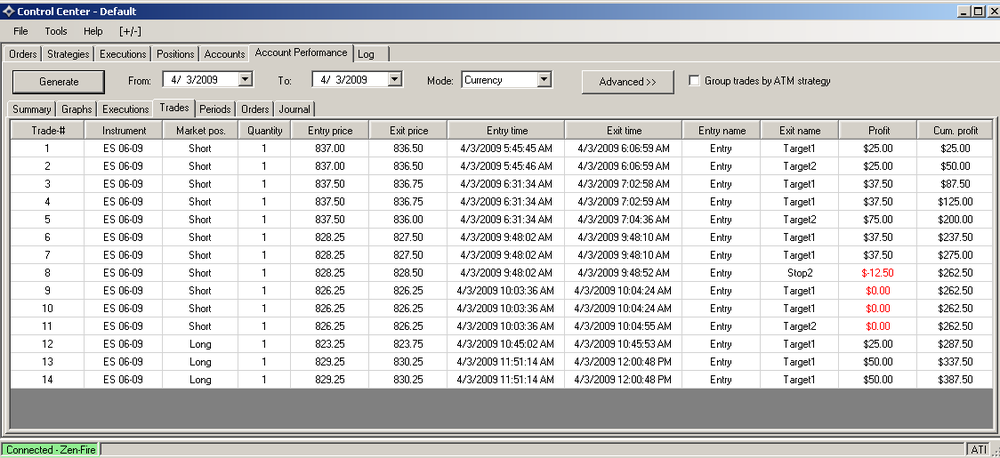1000x458 pixels.
Task: Select the Account Performance tab
Action: click(x=301, y=52)
